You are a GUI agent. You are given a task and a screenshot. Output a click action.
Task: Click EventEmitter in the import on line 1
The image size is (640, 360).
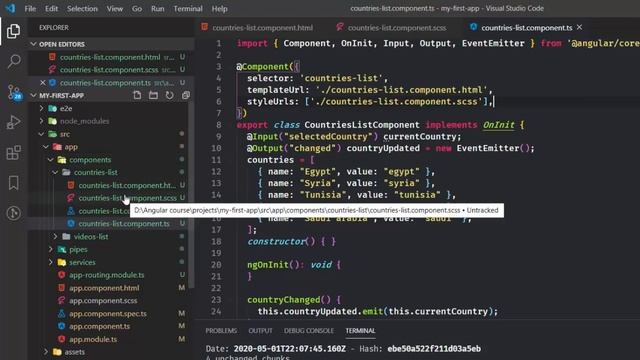click(x=493, y=43)
